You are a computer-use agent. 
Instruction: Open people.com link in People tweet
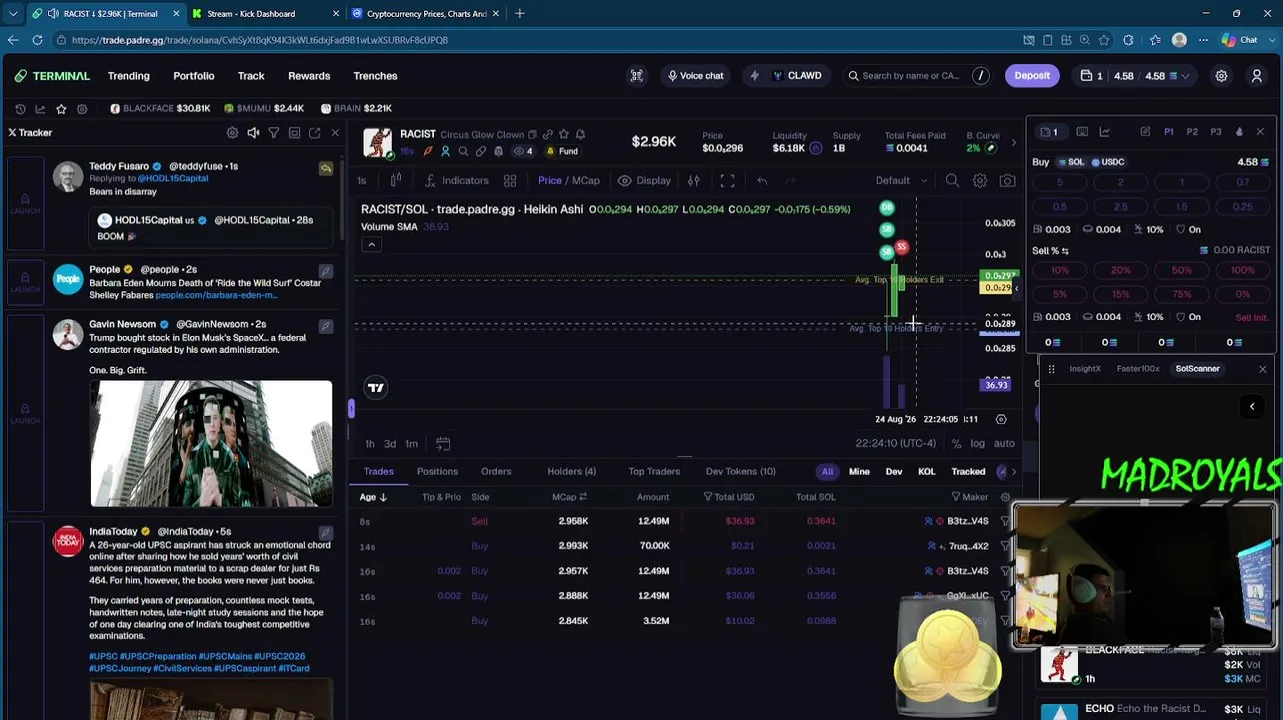[216, 295]
